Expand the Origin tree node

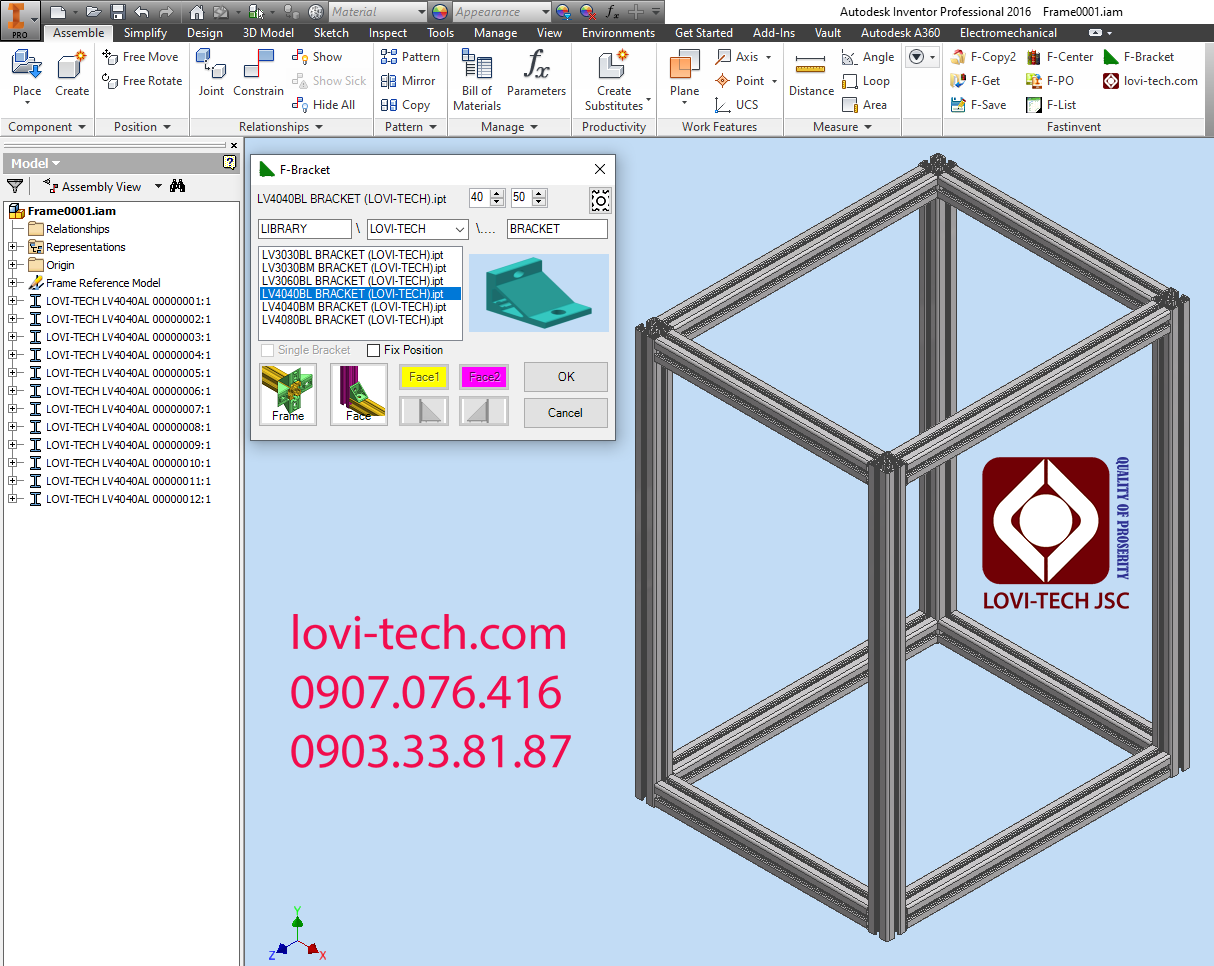pos(12,265)
